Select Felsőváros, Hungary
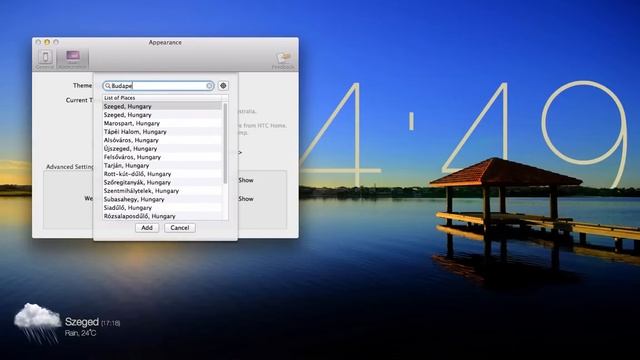The image size is (640, 360). pos(162,157)
